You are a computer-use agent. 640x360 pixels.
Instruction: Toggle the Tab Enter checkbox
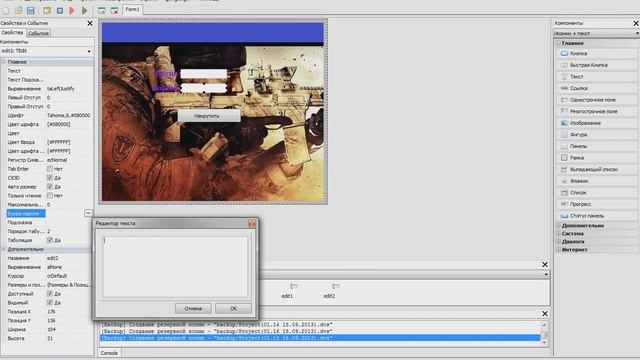coord(50,169)
